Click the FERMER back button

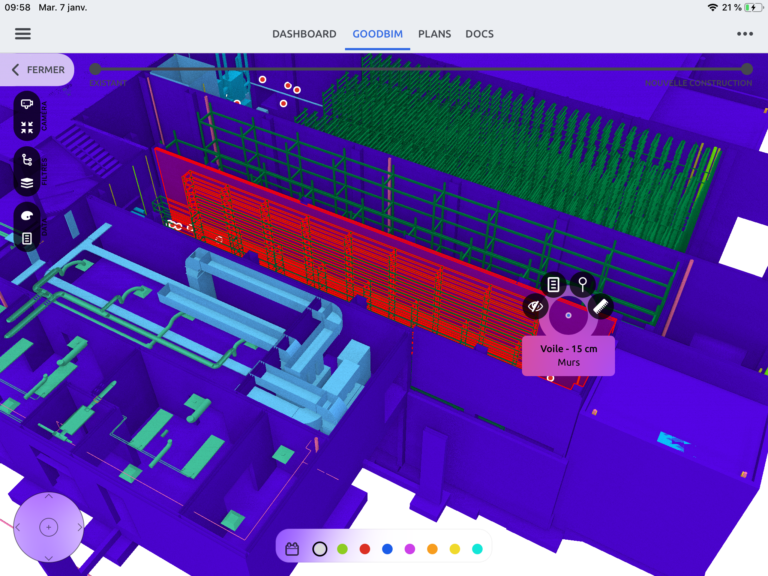click(x=38, y=70)
